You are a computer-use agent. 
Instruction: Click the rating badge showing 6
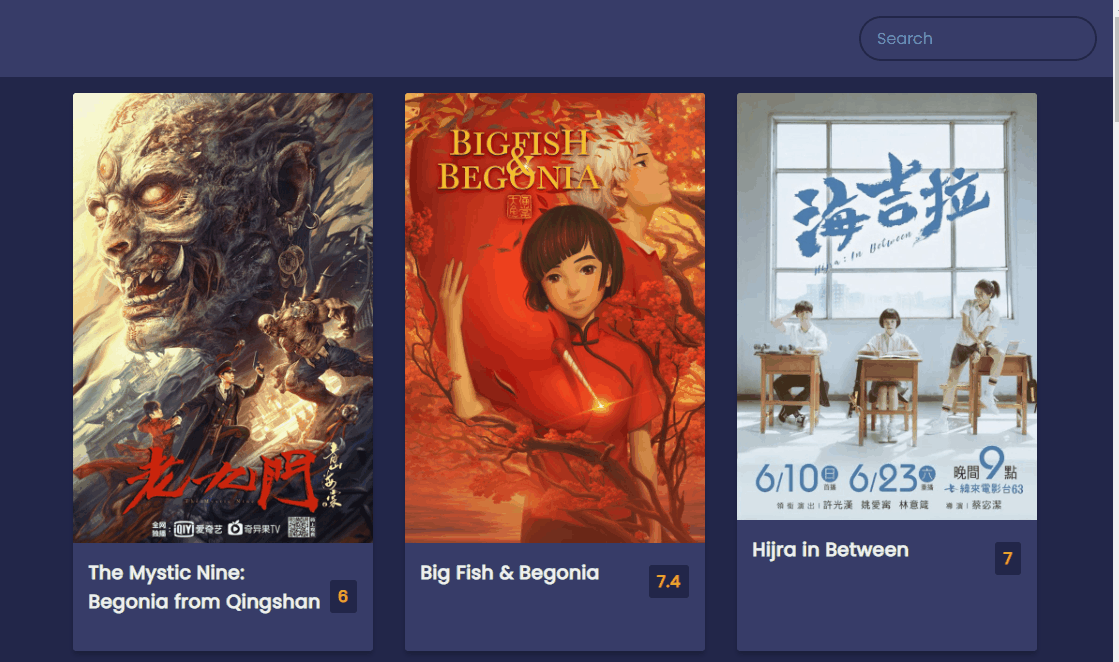[343, 596]
